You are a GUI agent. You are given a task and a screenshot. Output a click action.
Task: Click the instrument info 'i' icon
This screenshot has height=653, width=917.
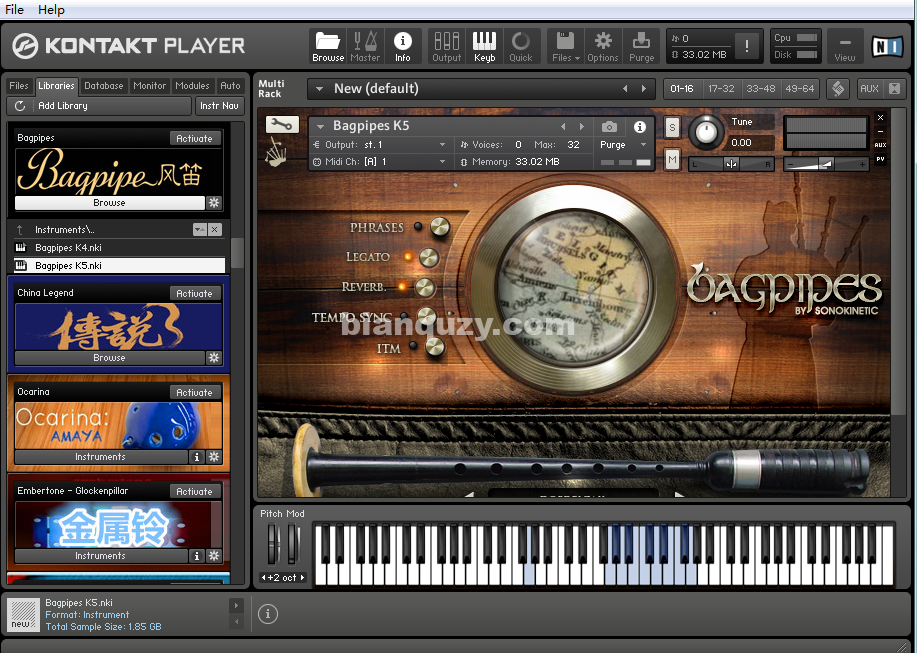pyautogui.click(x=640, y=126)
